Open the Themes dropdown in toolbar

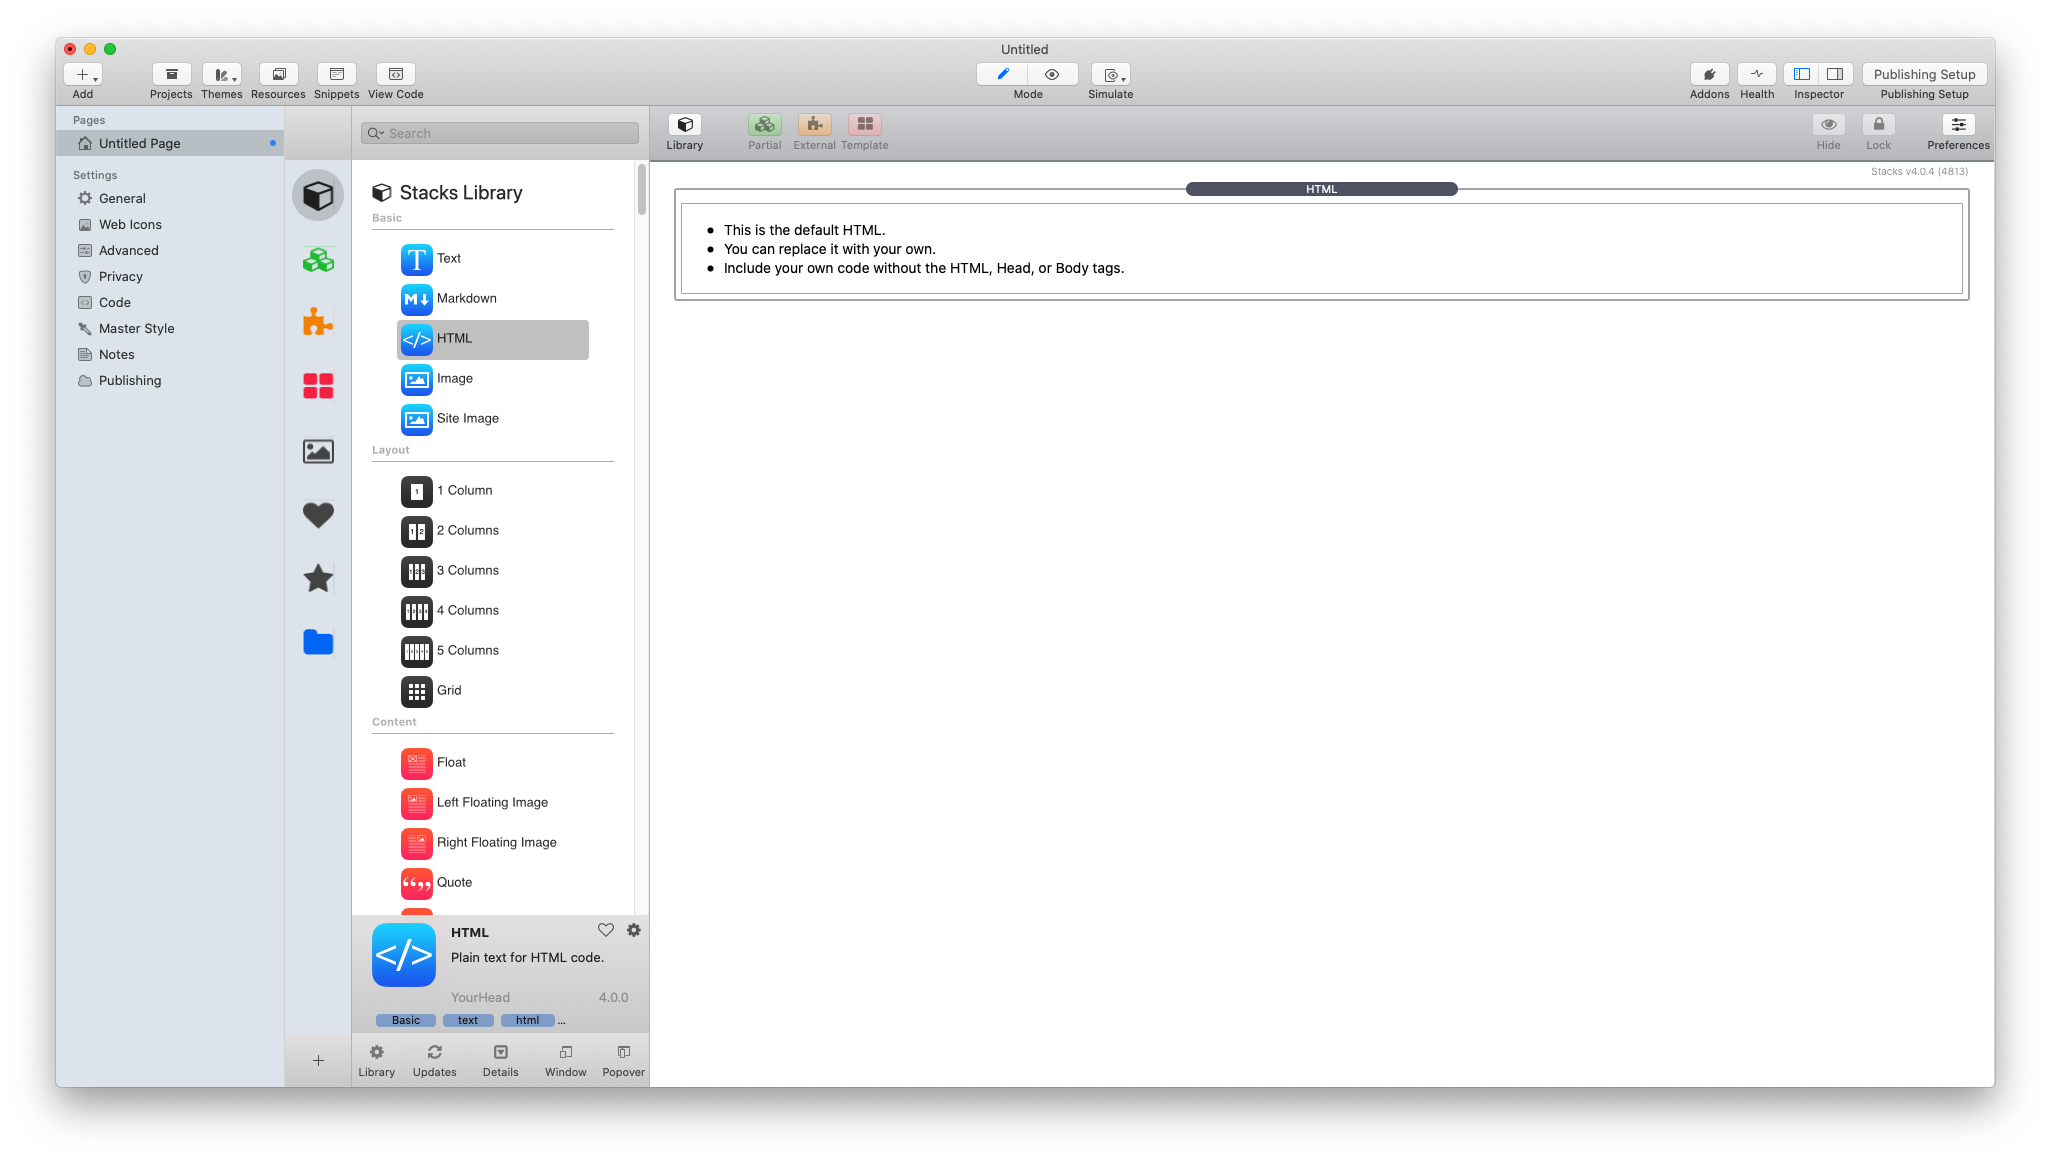coord(222,75)
